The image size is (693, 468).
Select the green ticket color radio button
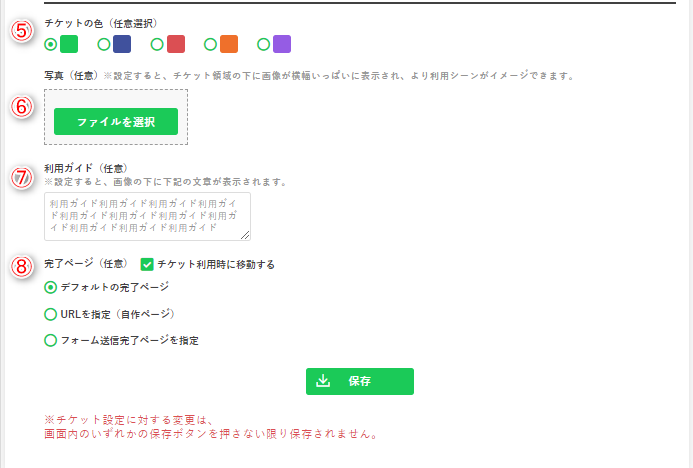(x=51, y=44)
